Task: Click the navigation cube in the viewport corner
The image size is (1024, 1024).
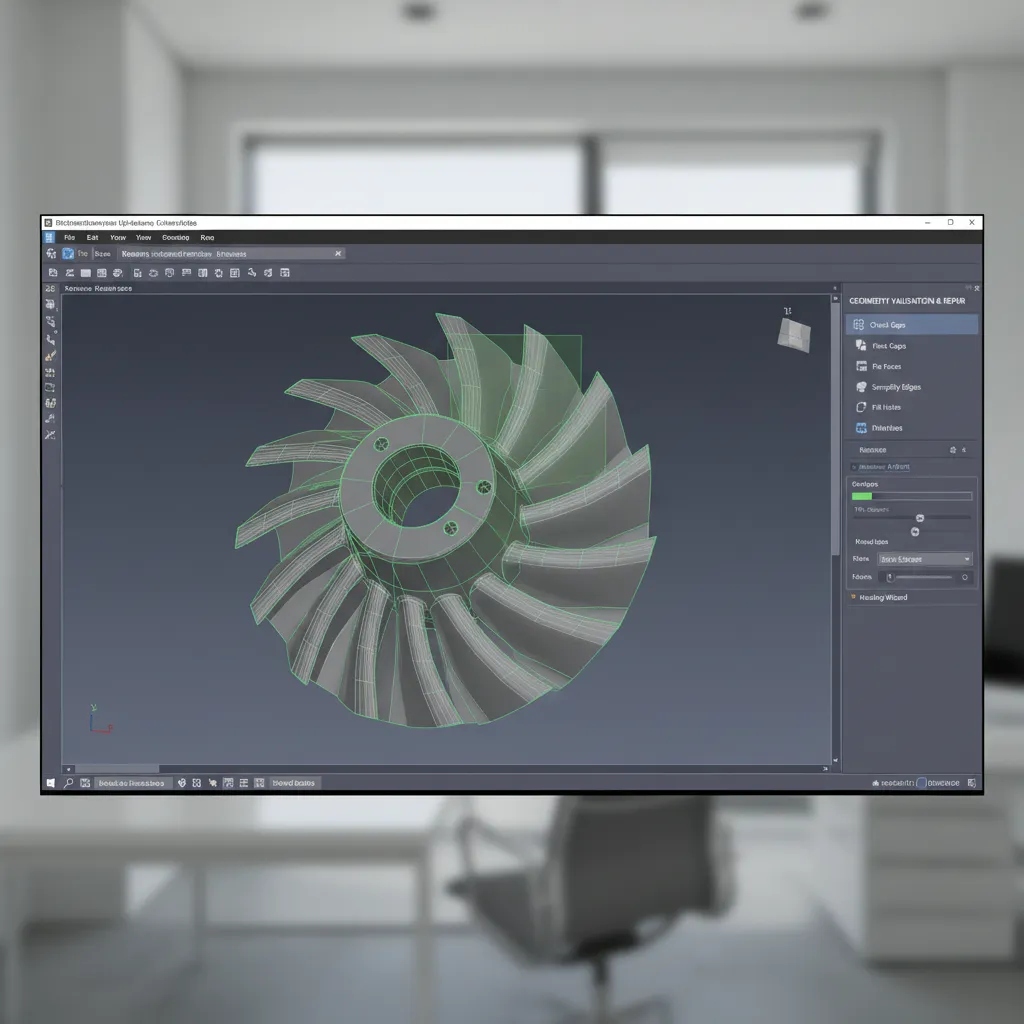Action: point(793,333)
